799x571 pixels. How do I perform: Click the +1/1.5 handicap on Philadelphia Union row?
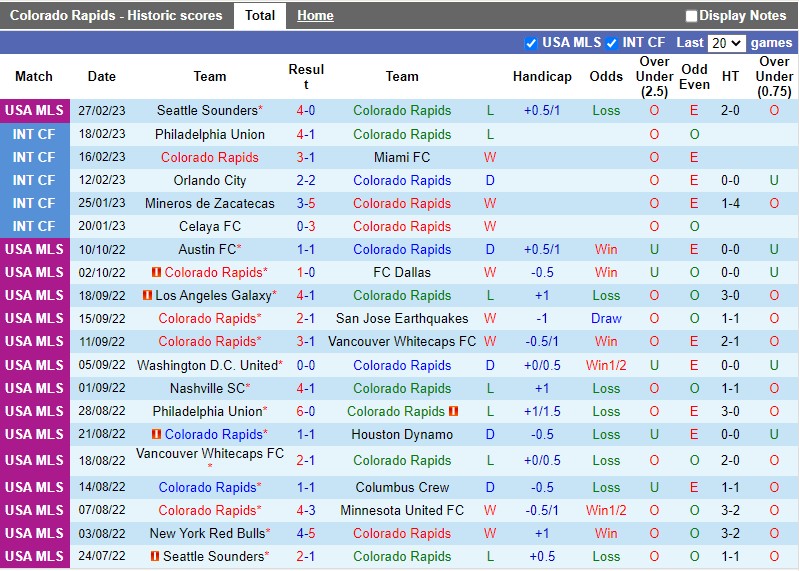[x=542, y=411]
